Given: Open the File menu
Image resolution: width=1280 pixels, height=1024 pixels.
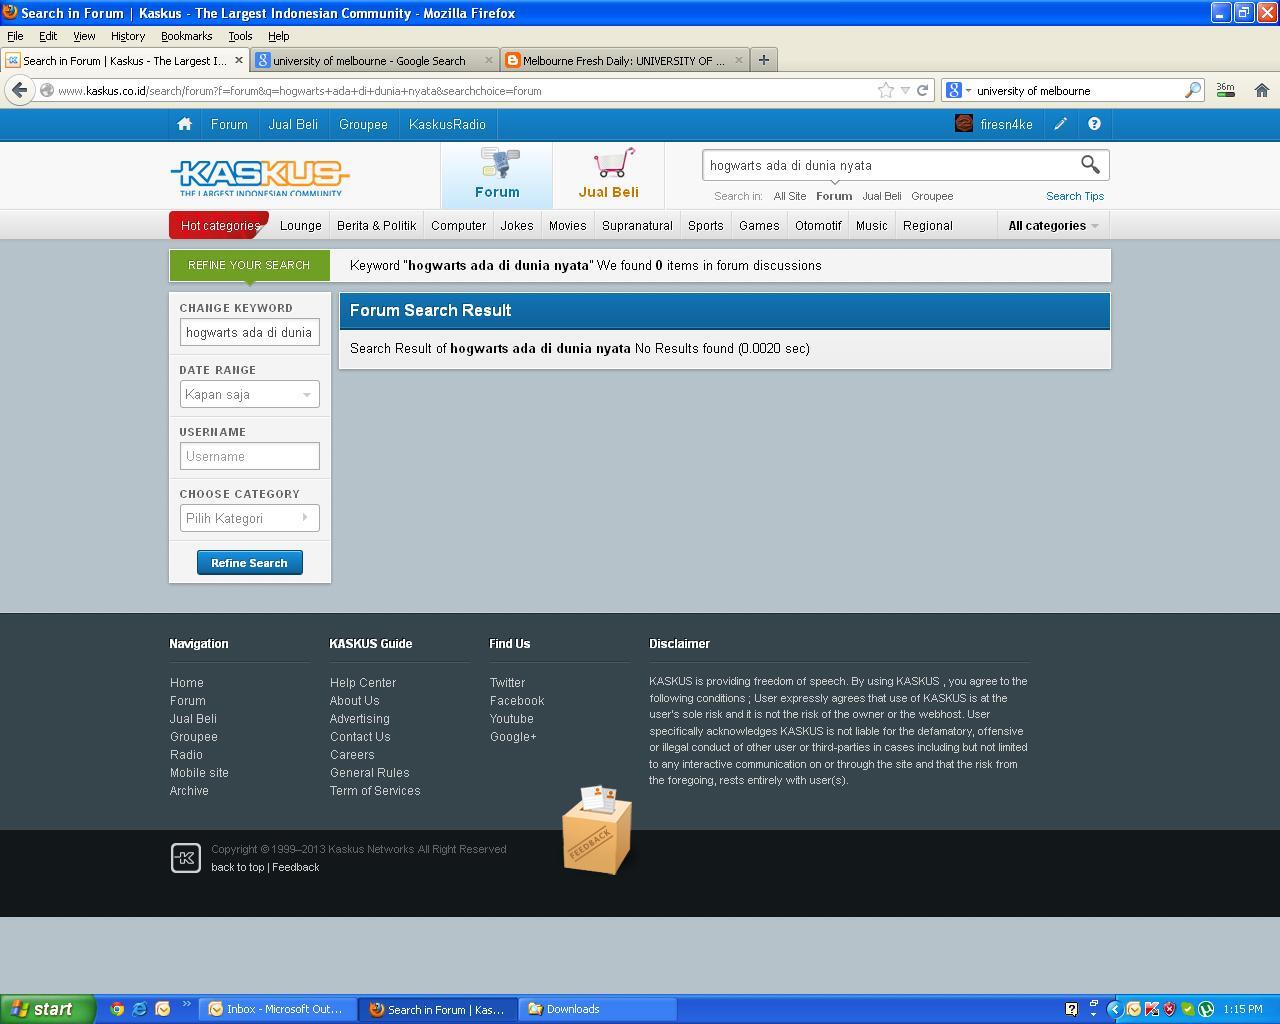Looking at the screenshot, I should [15, 36].
